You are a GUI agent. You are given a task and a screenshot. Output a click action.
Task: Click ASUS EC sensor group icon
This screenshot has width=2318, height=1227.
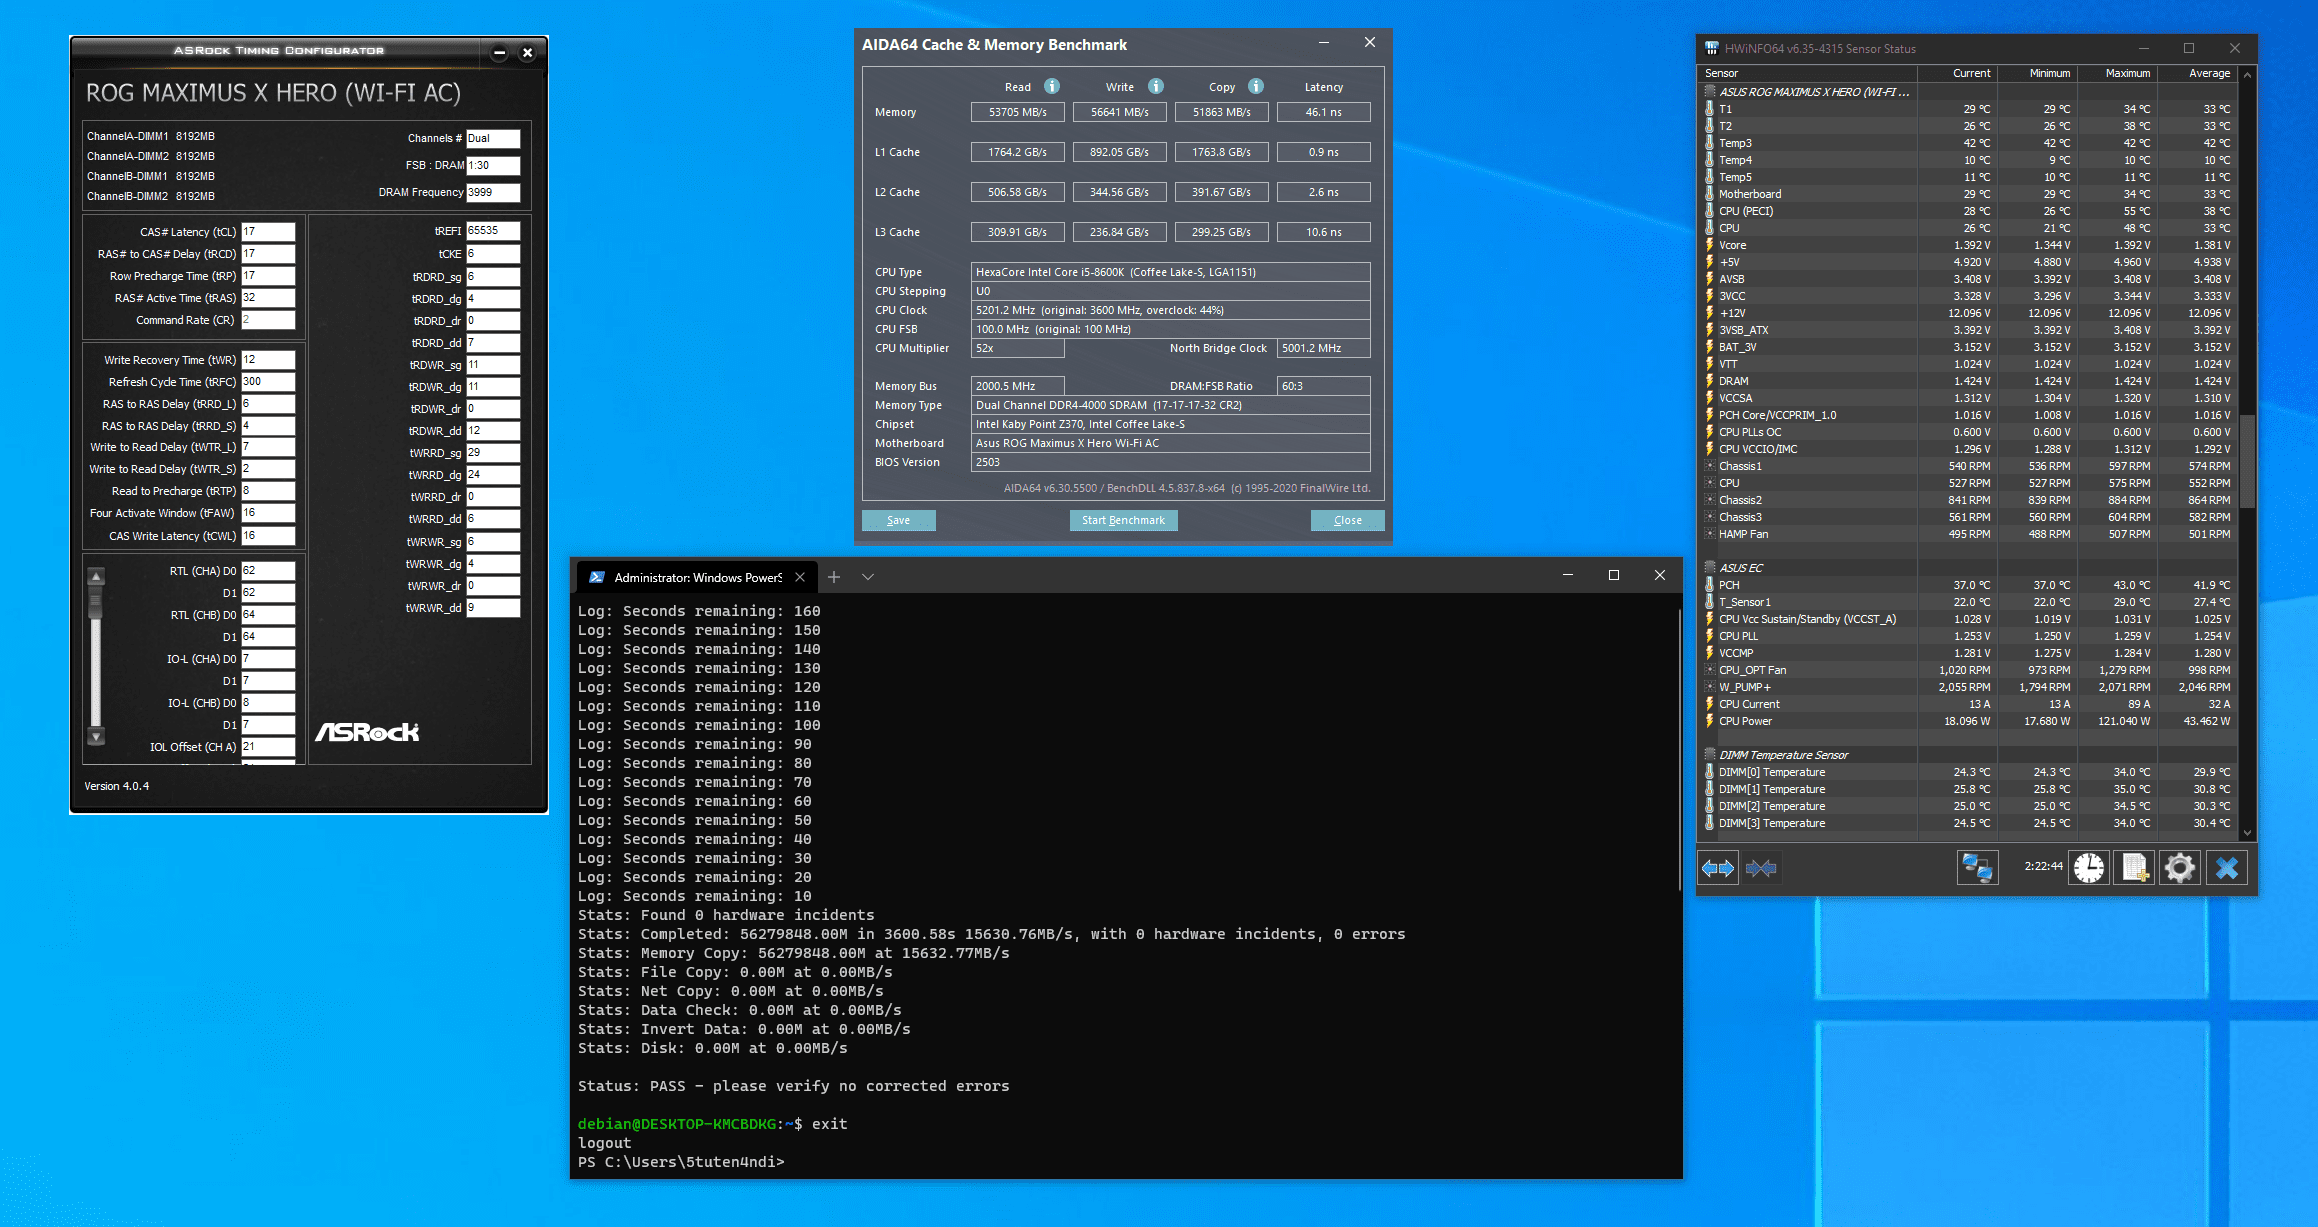pyautogui.click(x=1710, y=567)
